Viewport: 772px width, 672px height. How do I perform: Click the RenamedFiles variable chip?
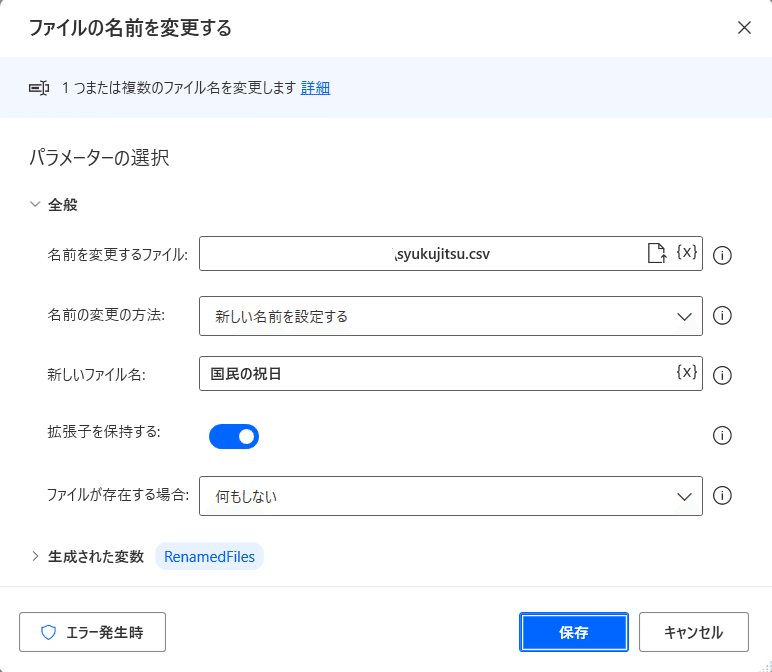209,556
